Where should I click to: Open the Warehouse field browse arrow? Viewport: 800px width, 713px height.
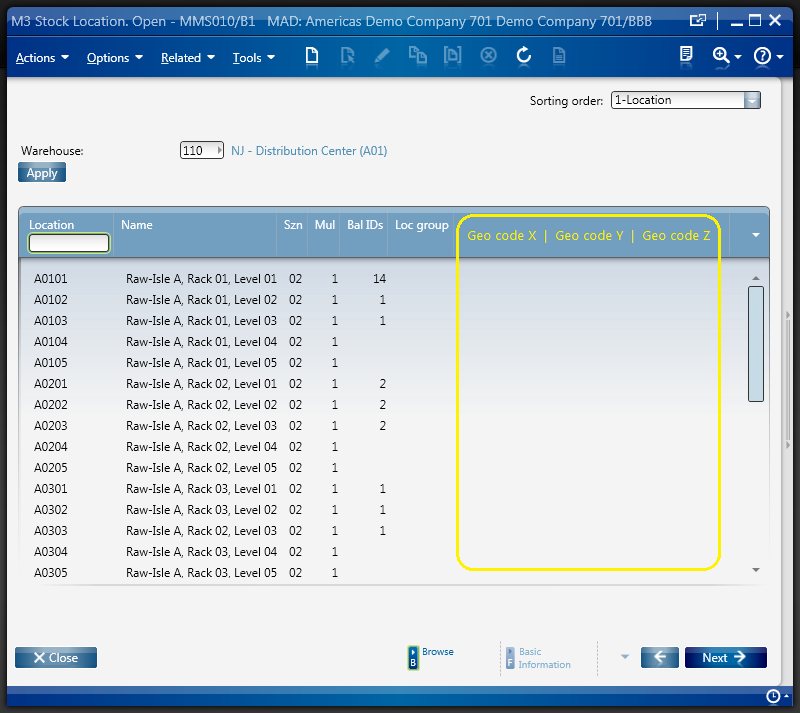click(x=219, y=151)
